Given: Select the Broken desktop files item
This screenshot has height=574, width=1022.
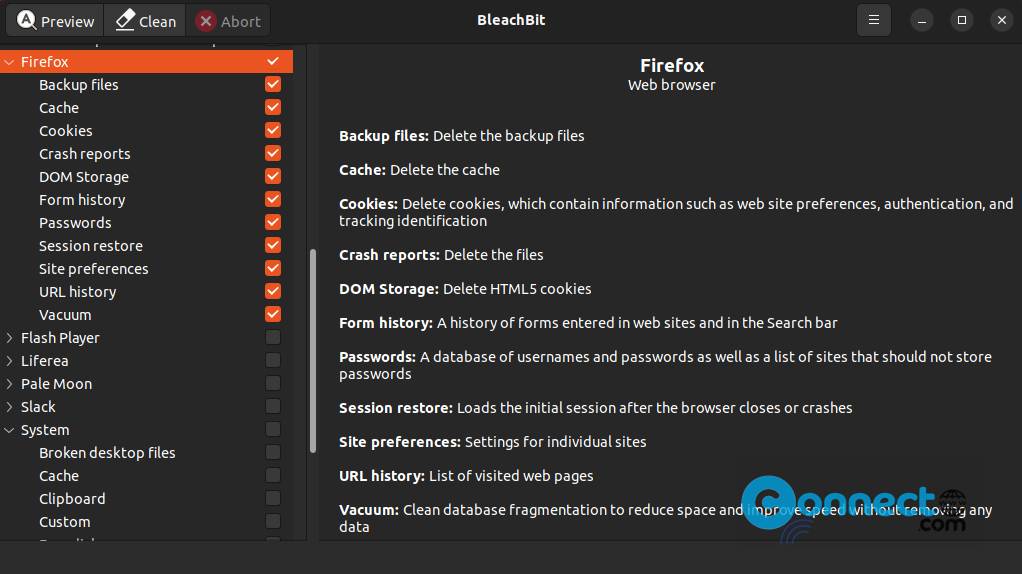Looking at the screenshot, I should click(107, 453).
